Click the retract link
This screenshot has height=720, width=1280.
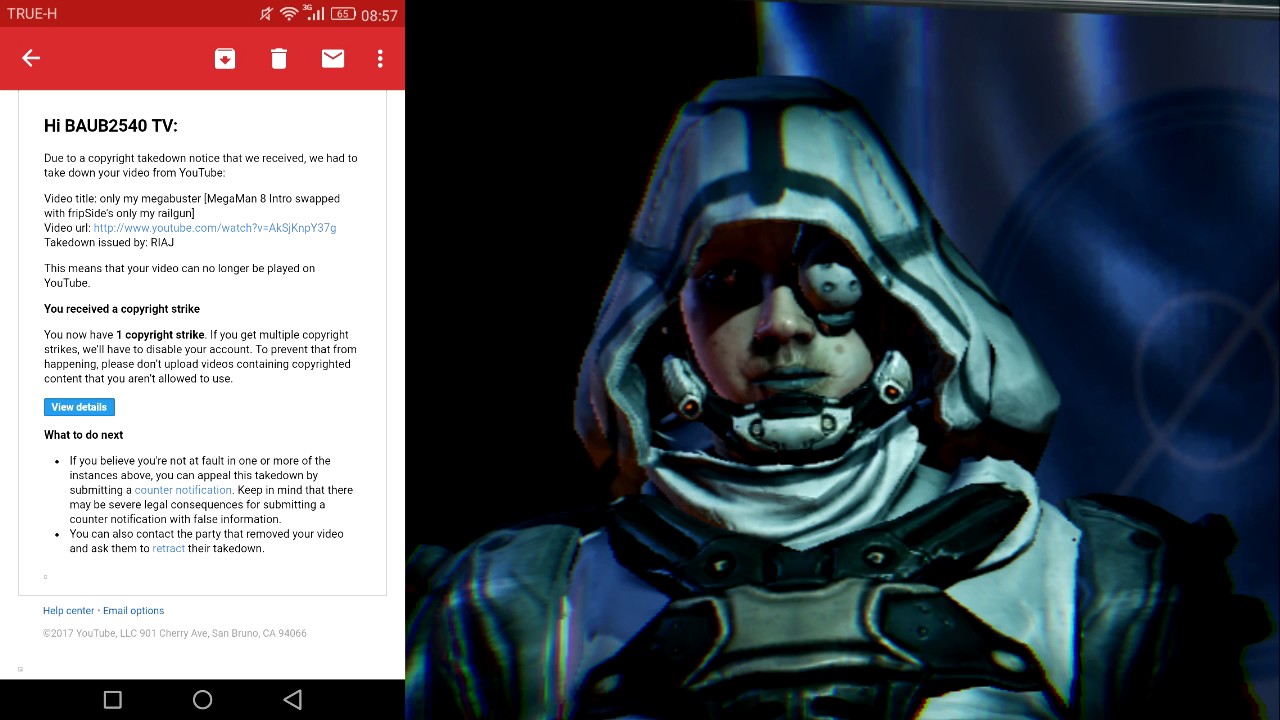click(168, 548)
